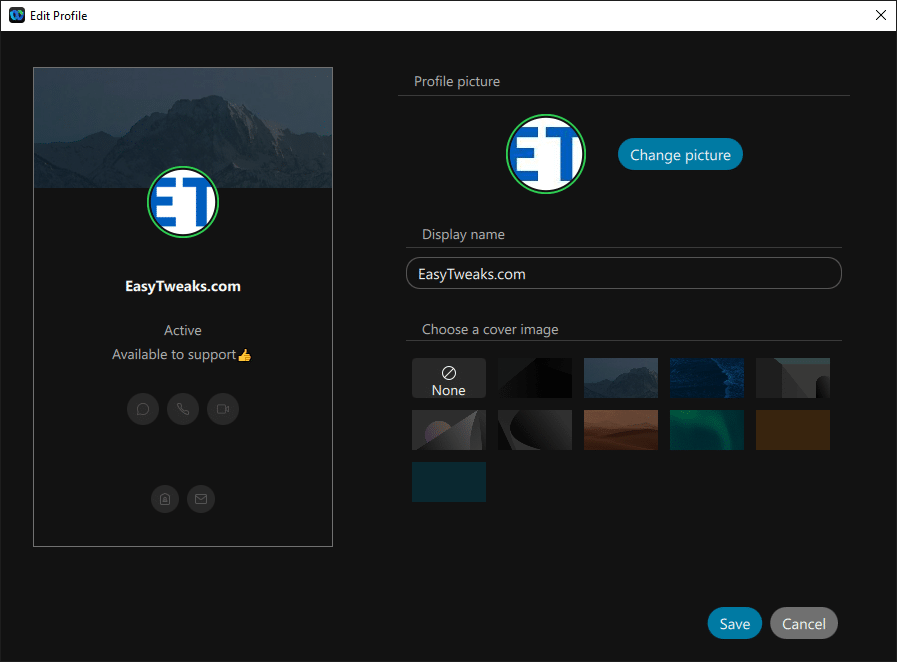Image resolution: width=897 pixels, height=662 pixels.
Task: Close the Edit Profile window
Action: point(881,15)
